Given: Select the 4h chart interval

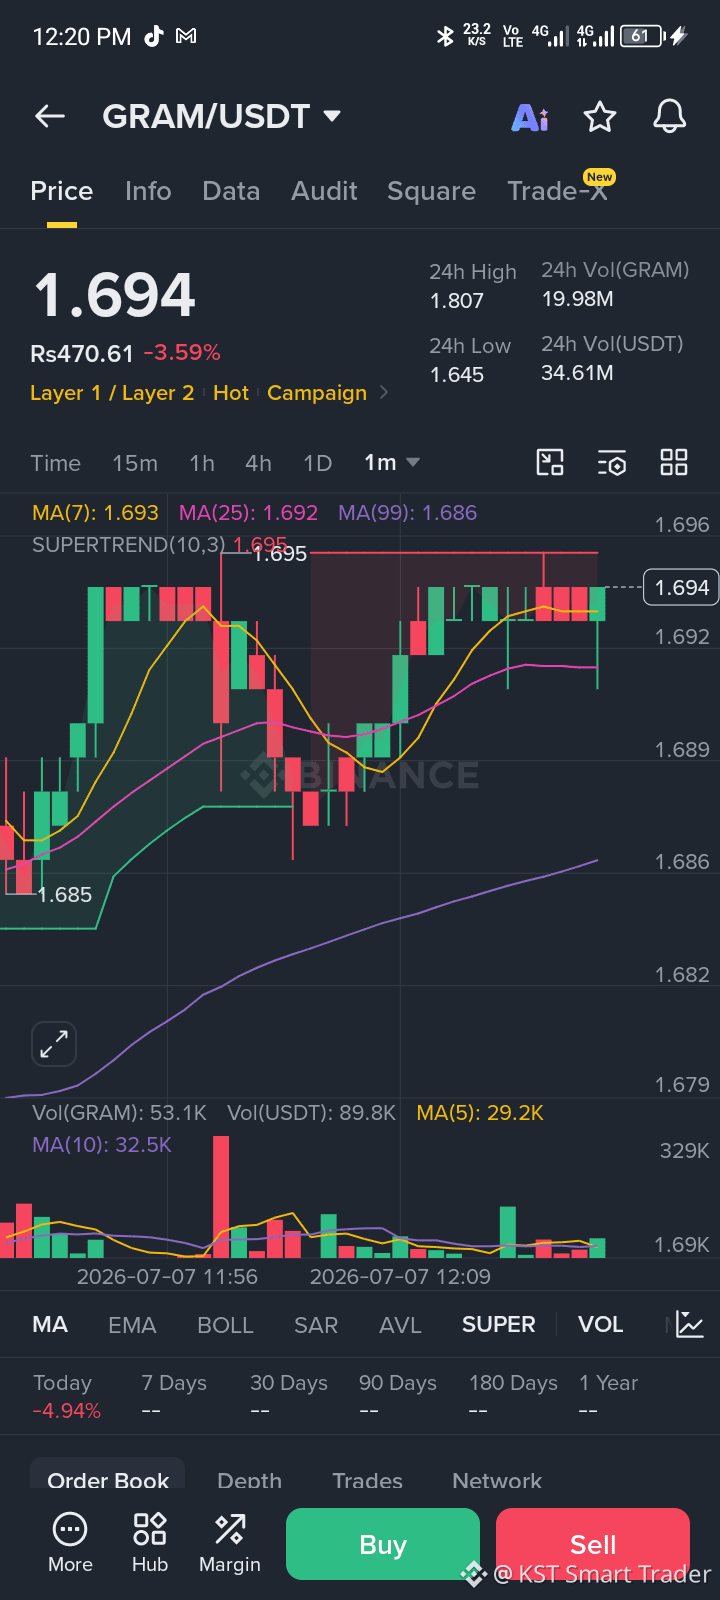Looking at the screenshot, I should coord(258,463).
